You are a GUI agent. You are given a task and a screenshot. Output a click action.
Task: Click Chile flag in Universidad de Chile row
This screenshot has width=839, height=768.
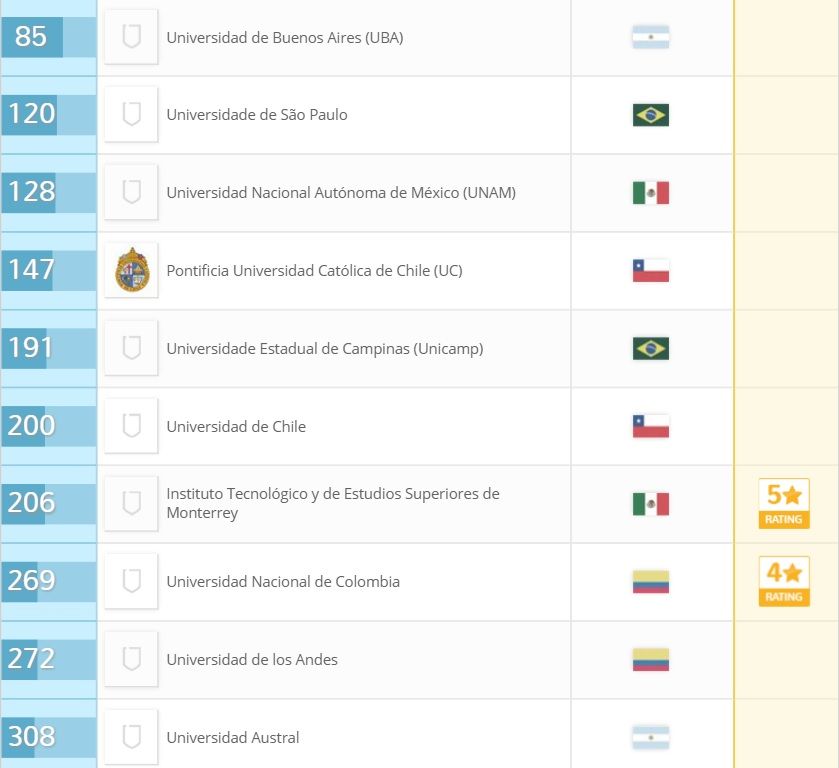click(650, 427)
